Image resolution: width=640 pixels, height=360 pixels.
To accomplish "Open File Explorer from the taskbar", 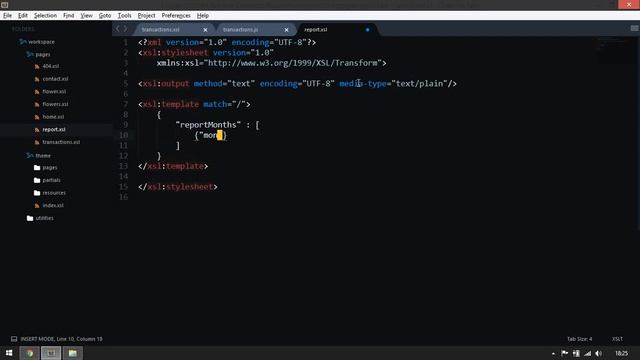I will point(73,353).
